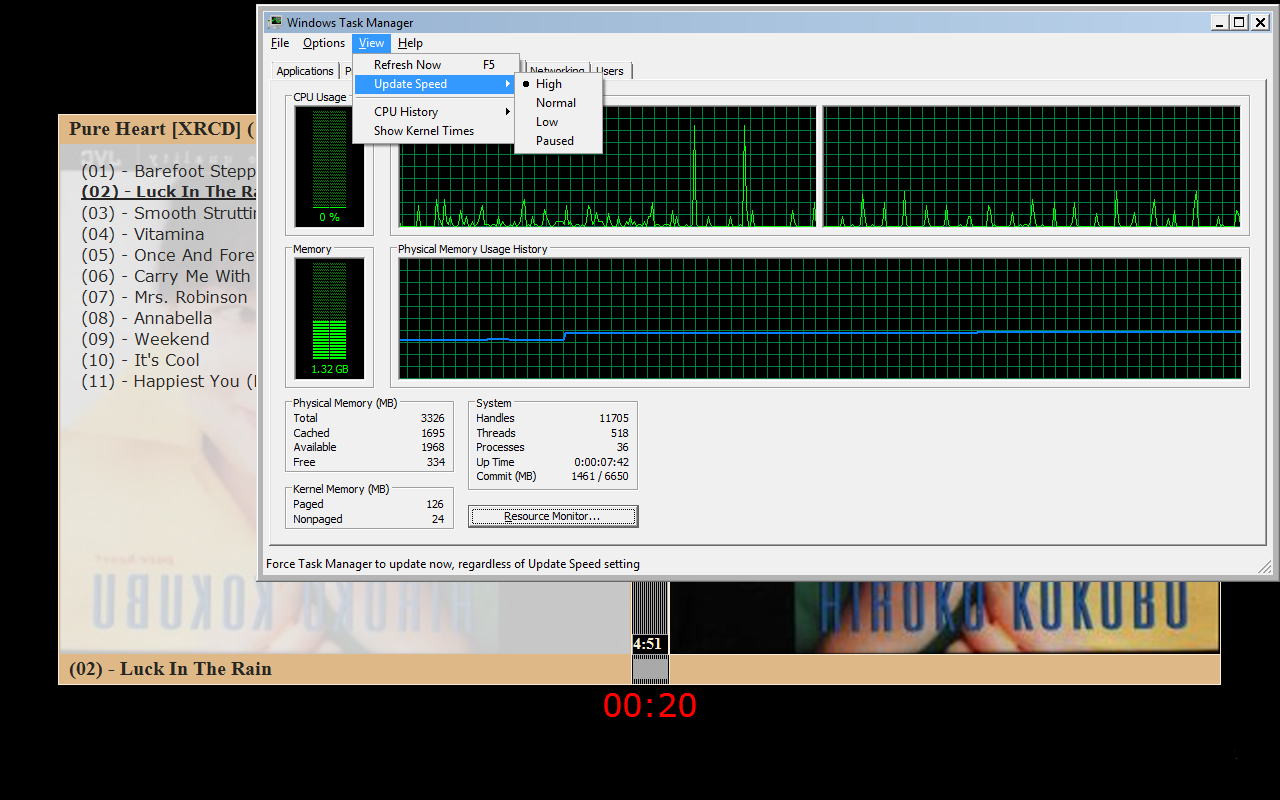Screen dimensions: 1280x800
Task: Open the Options menu
Action: click(x=324, y=43)
